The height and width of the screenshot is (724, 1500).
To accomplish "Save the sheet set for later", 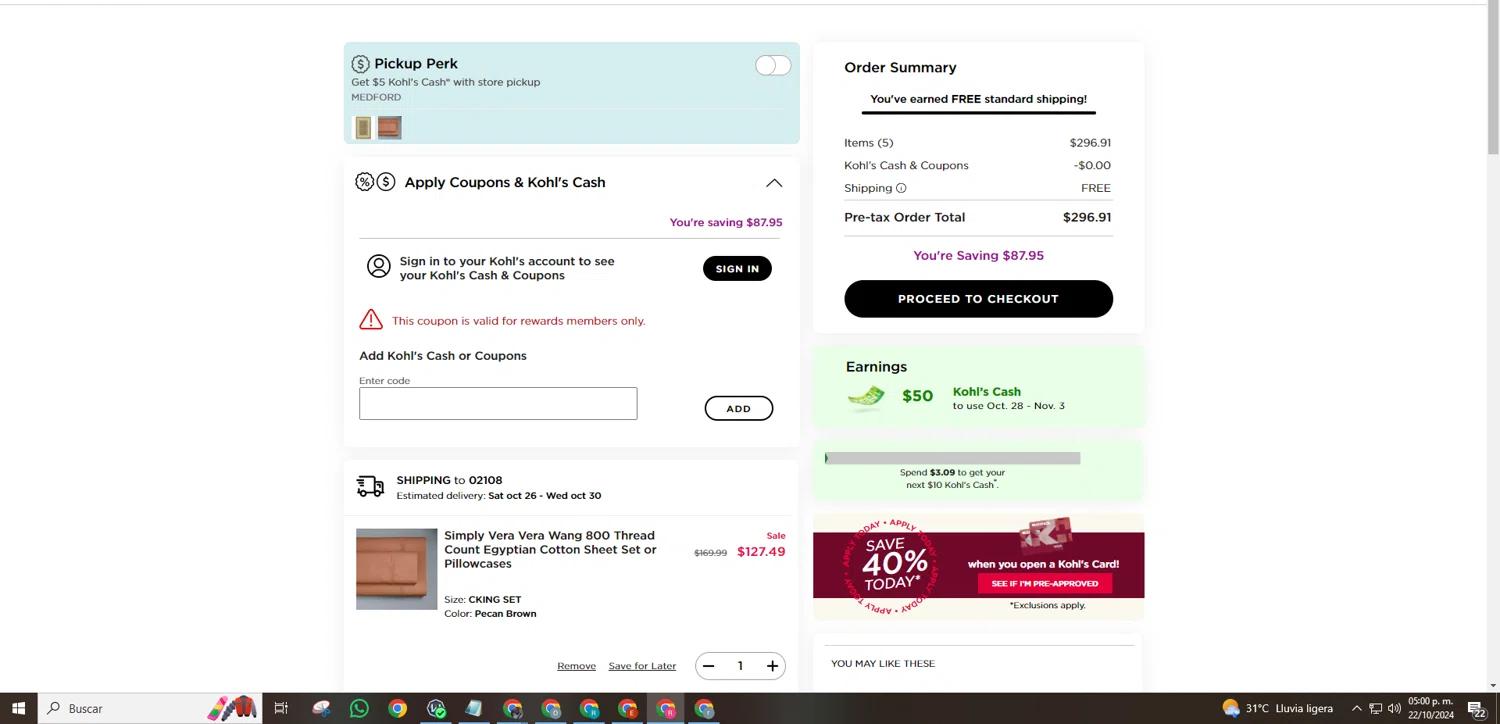I will click(x=642, y=666).
